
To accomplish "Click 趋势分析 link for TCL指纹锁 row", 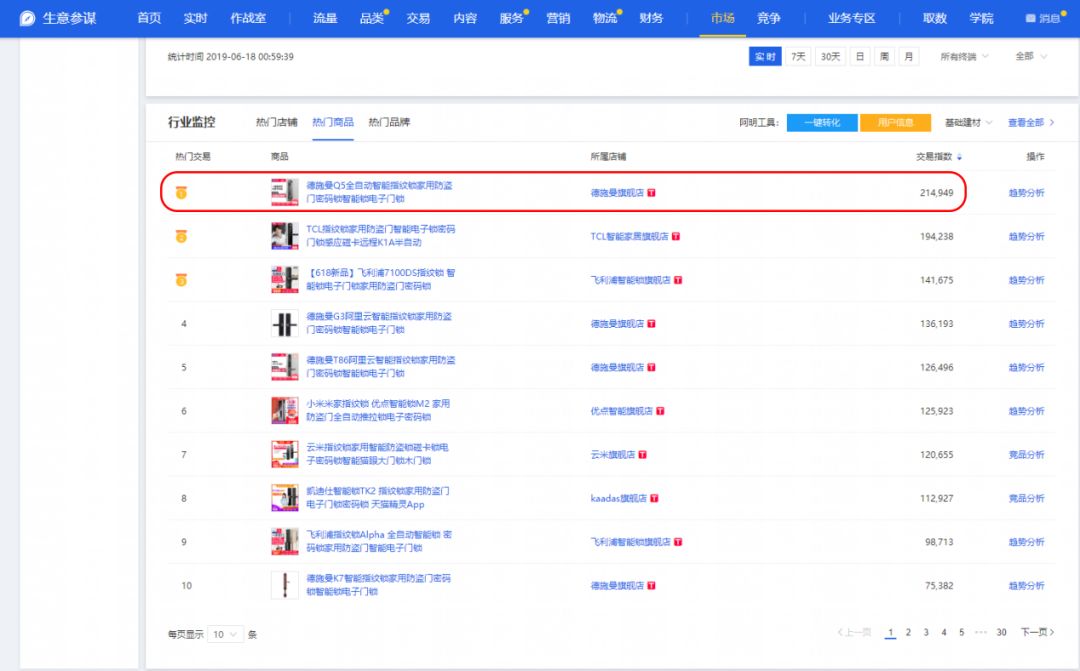I will tap(1026, 237).
